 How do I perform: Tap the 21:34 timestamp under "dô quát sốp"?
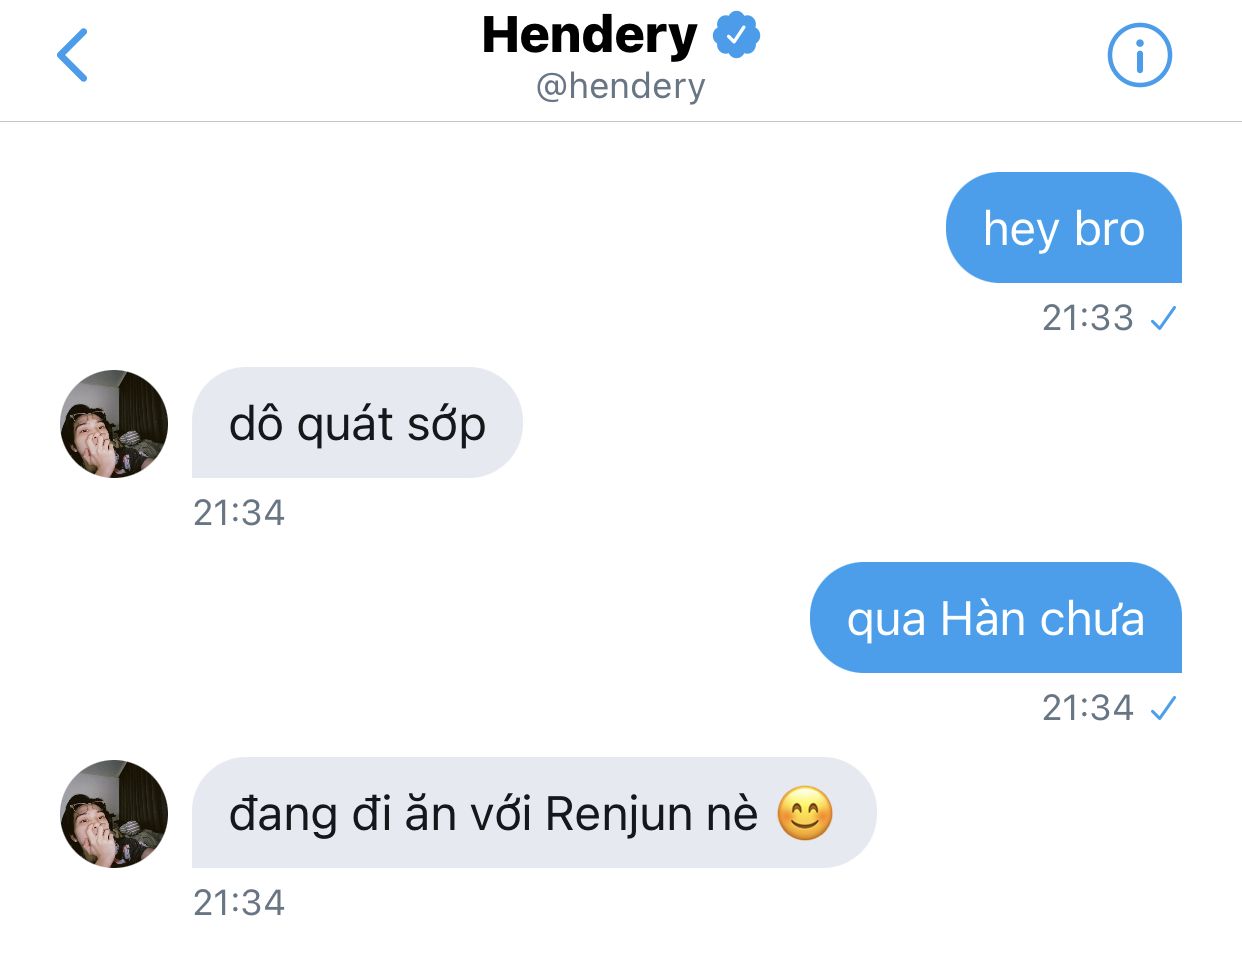(239, 513)
